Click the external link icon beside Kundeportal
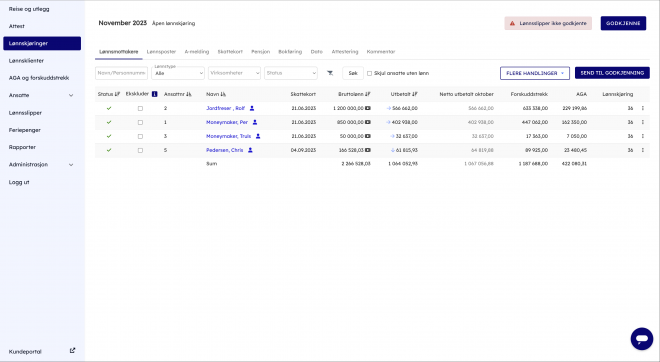Image resolution: width=660 pixels, height=362 pixels. 72,350
